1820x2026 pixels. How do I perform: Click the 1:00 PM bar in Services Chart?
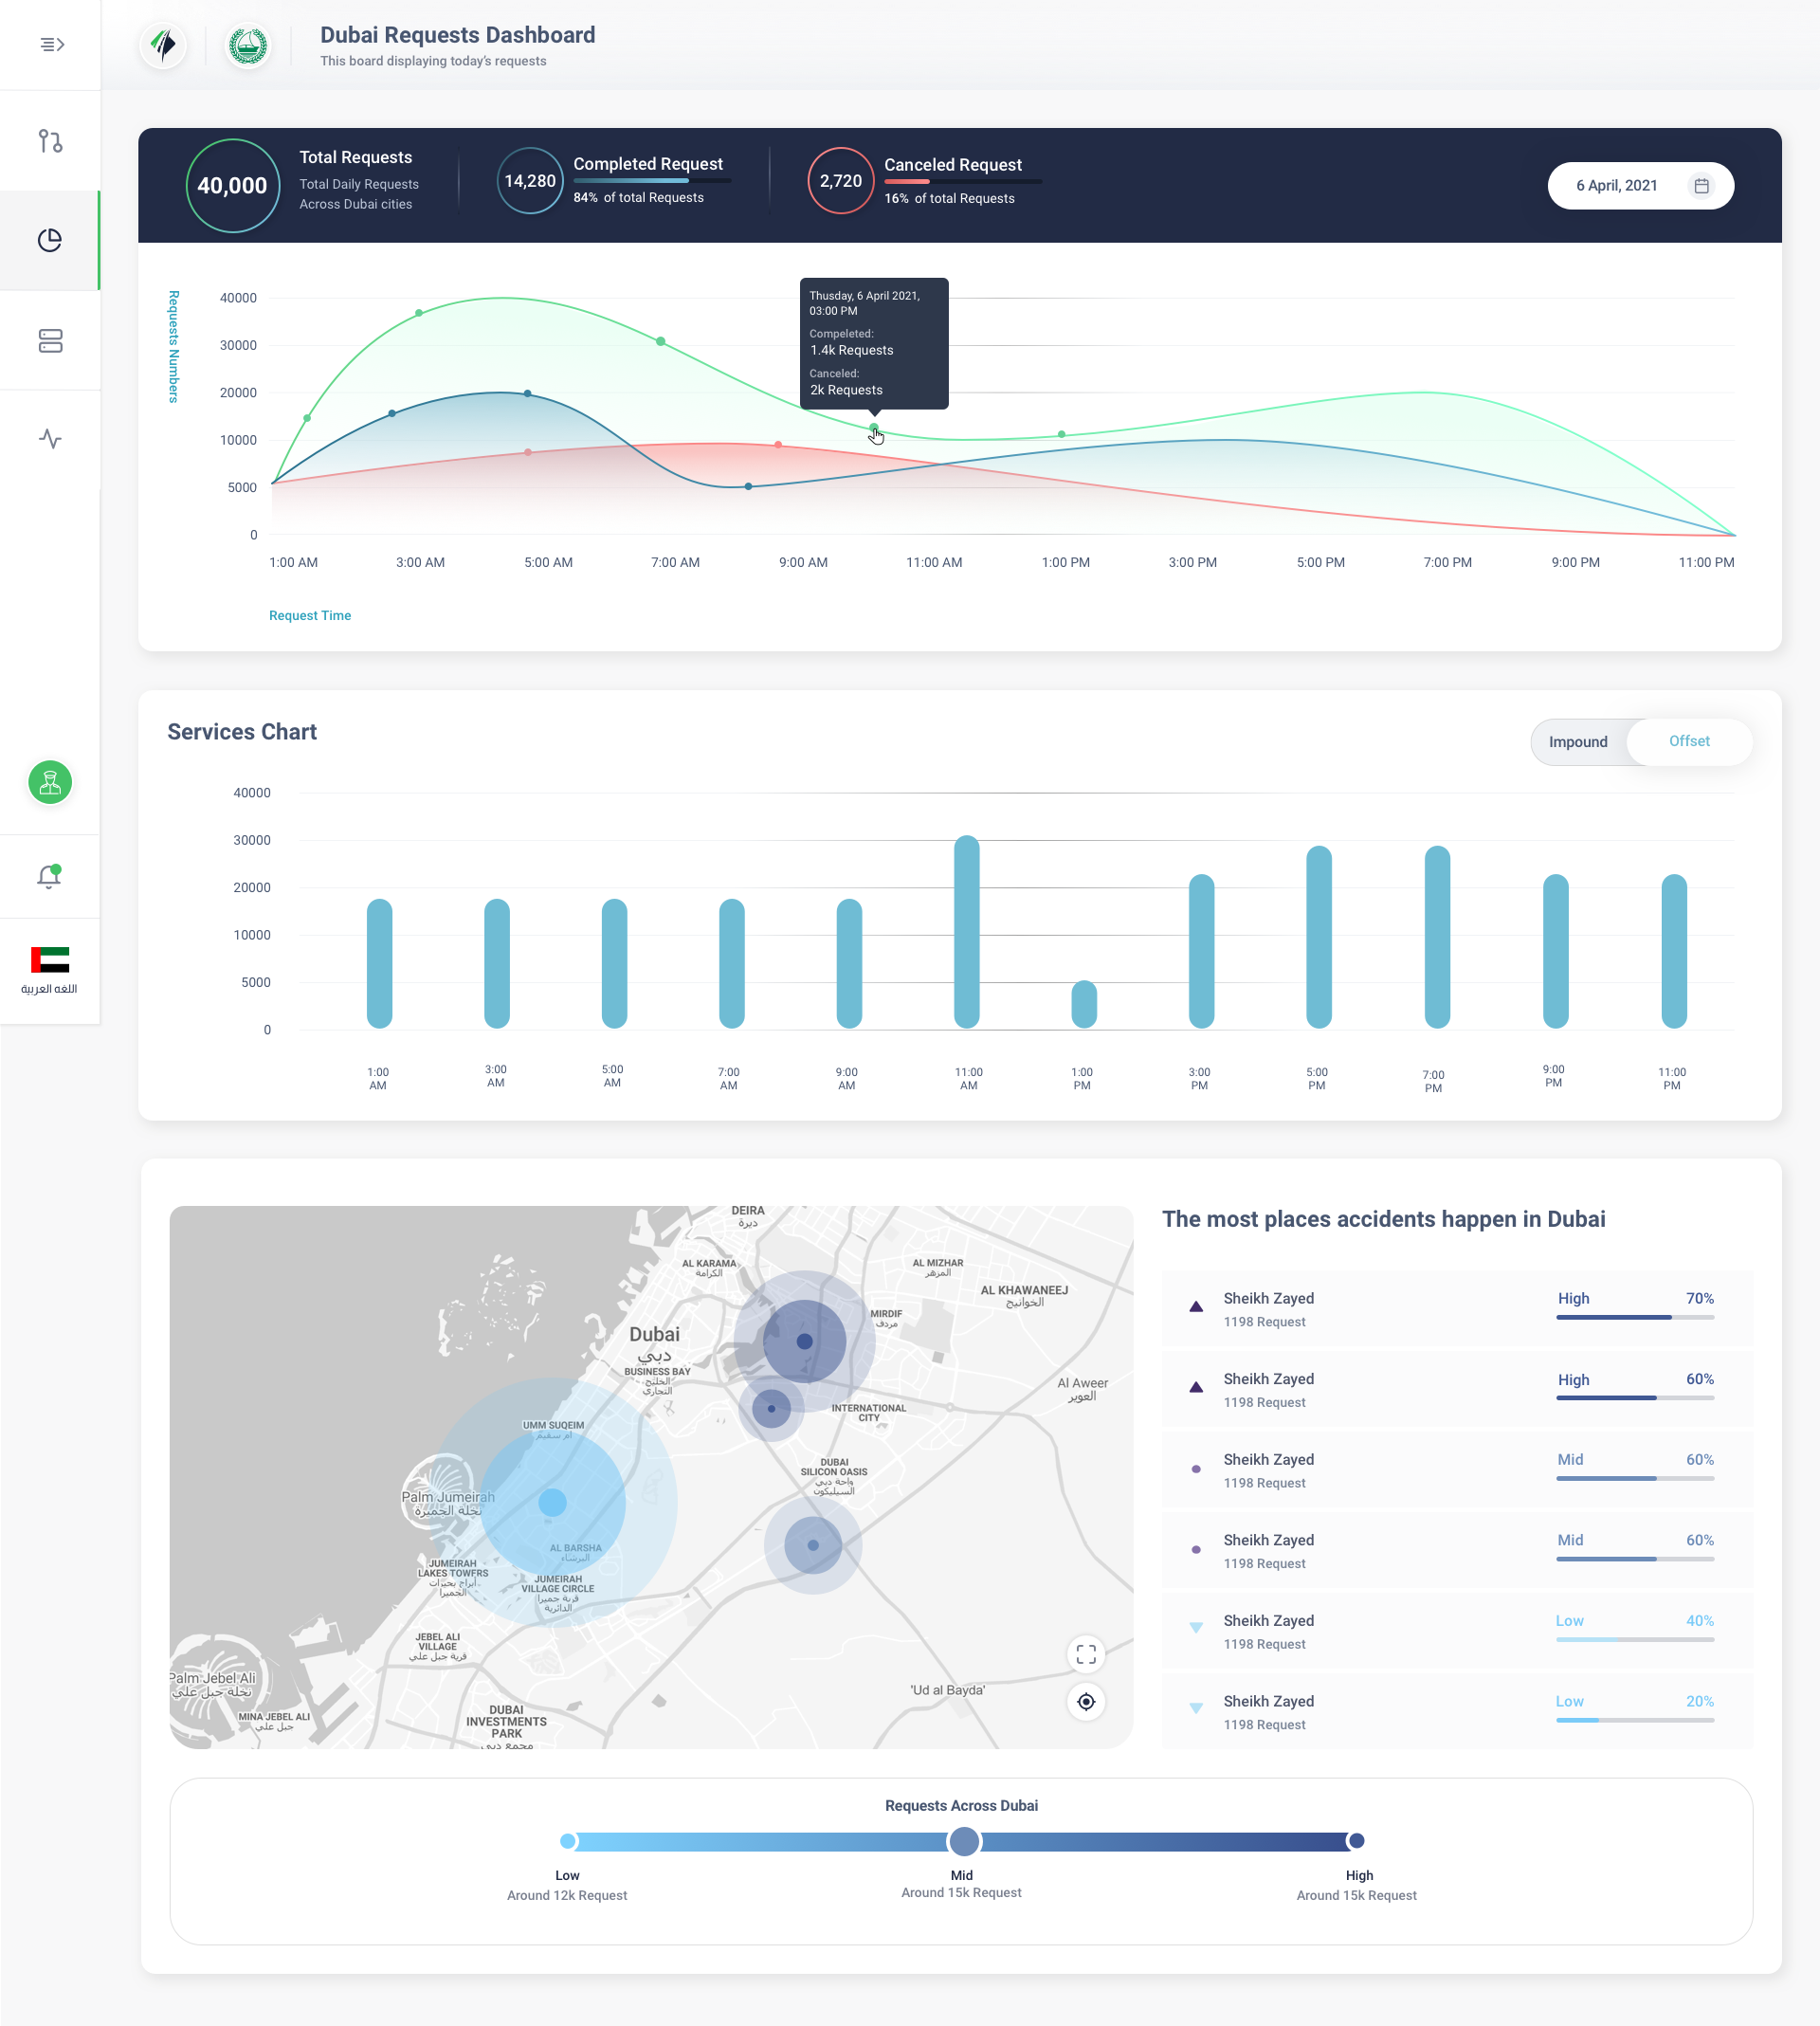[1084, 1004]
